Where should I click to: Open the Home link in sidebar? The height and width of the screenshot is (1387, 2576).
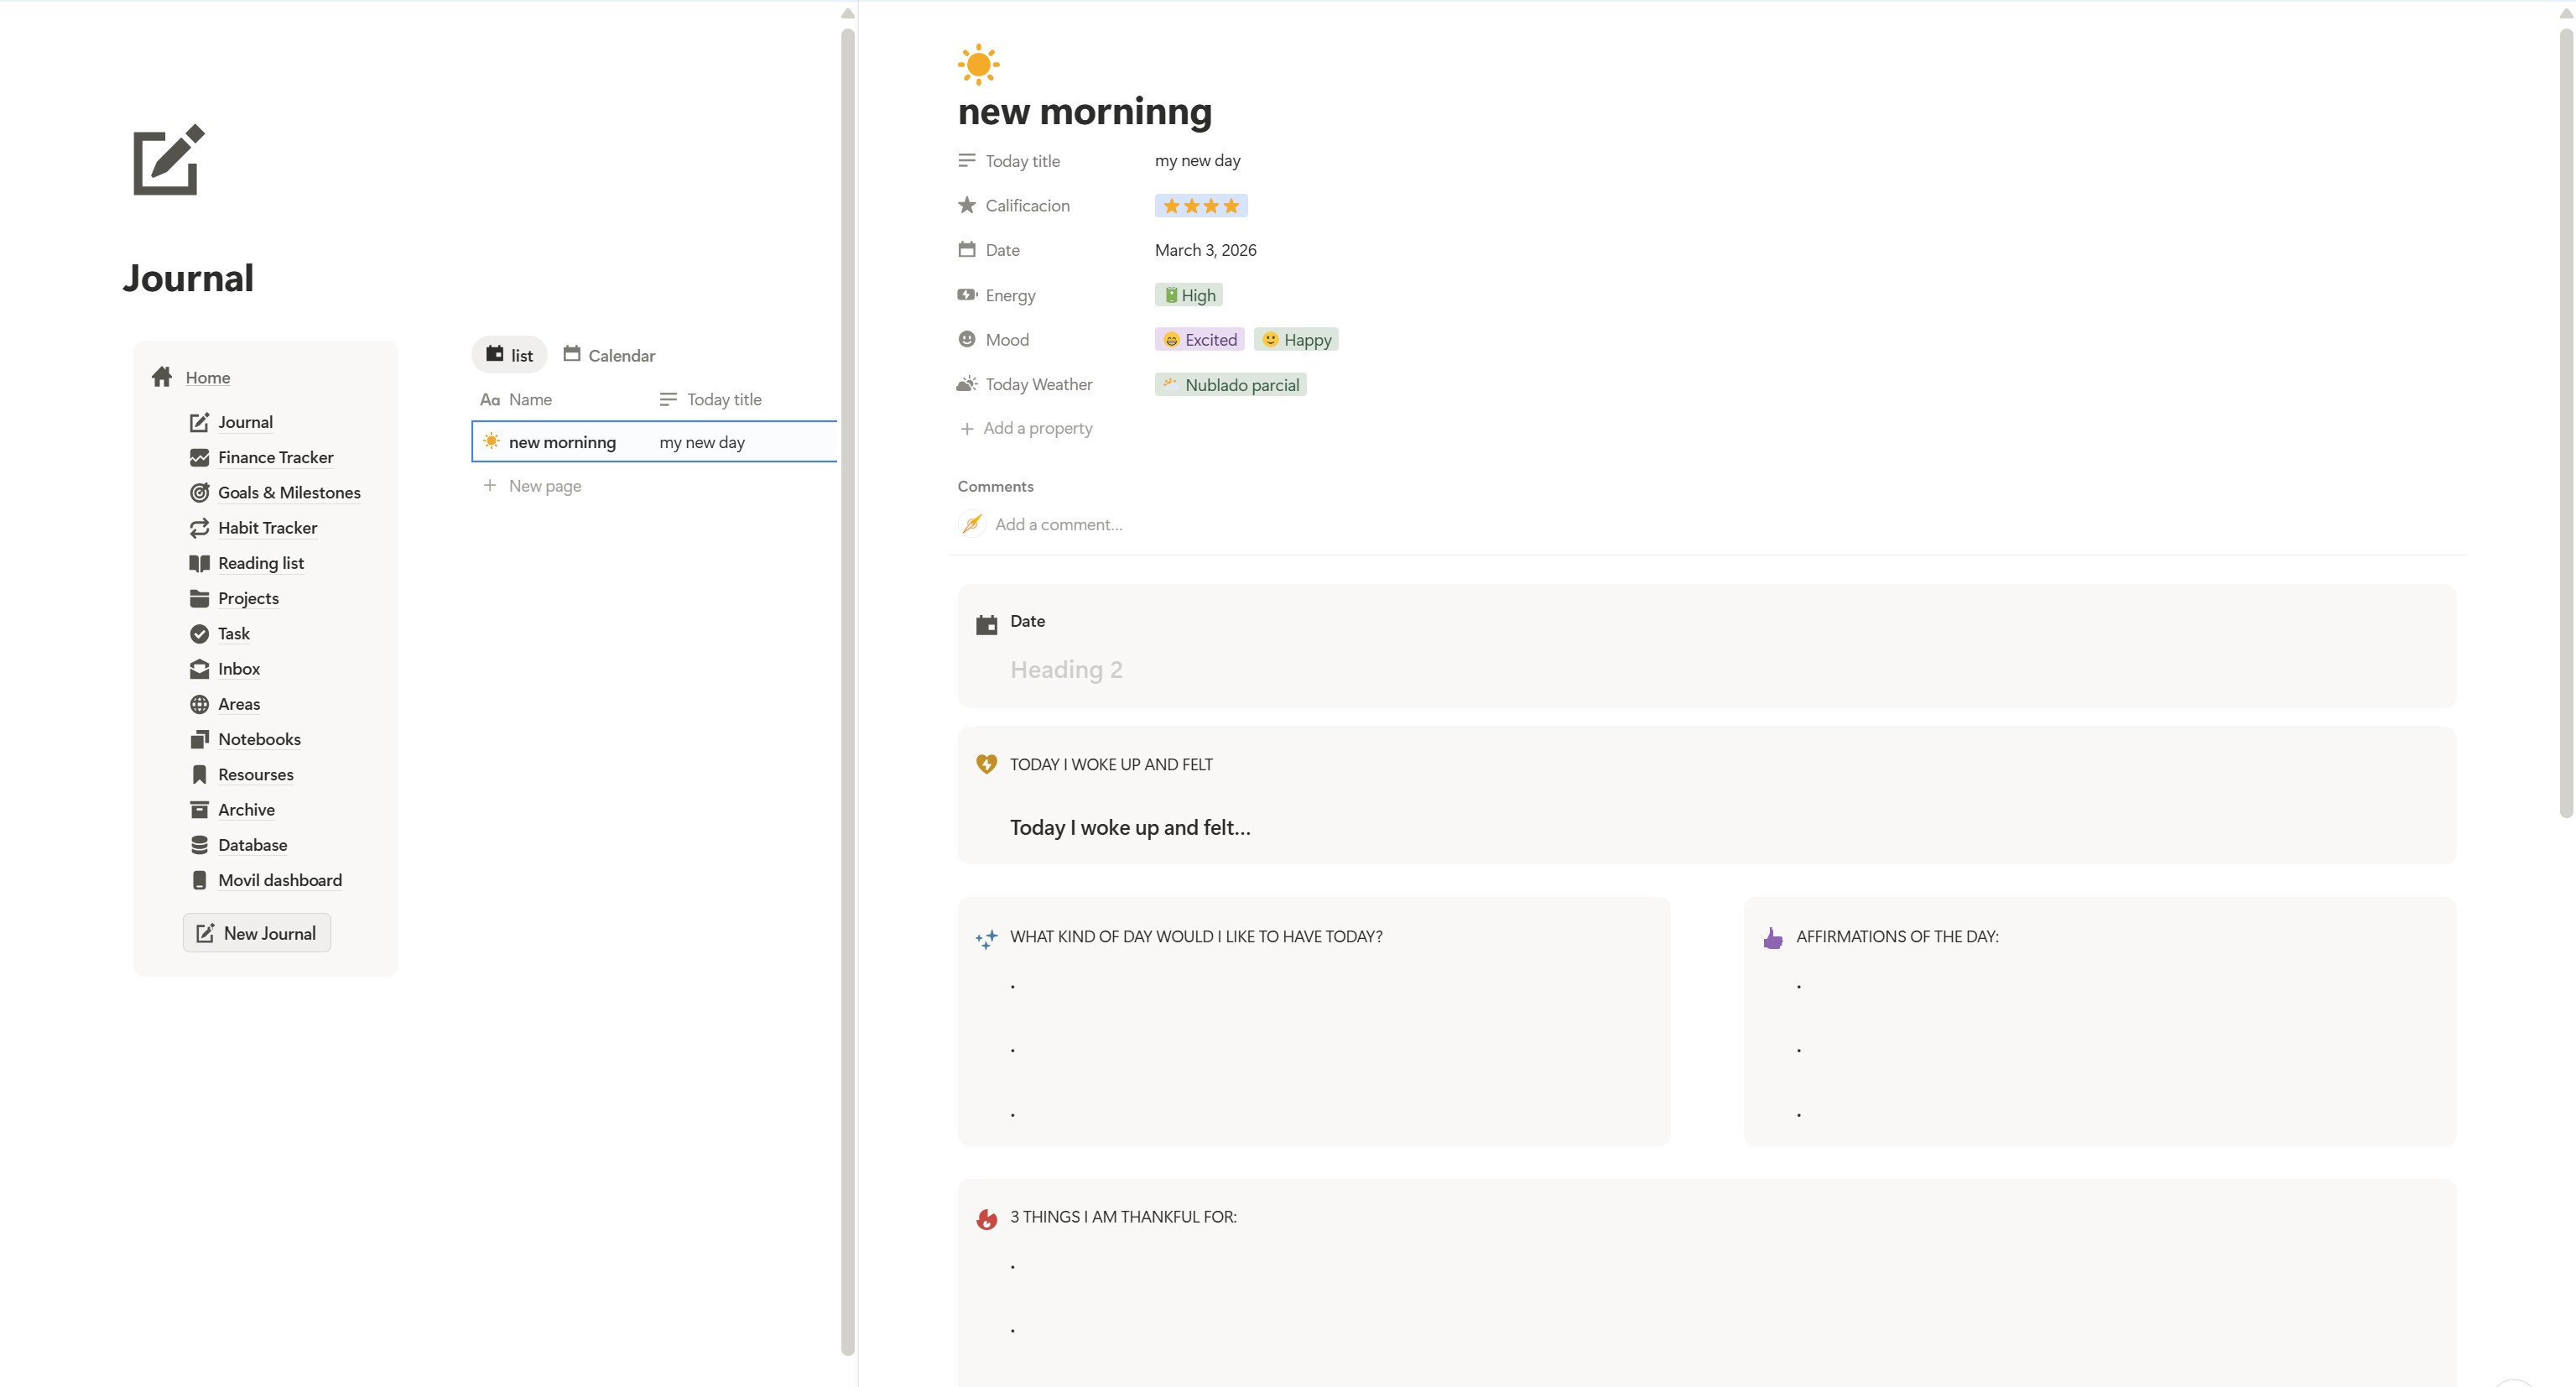(208, 377)
